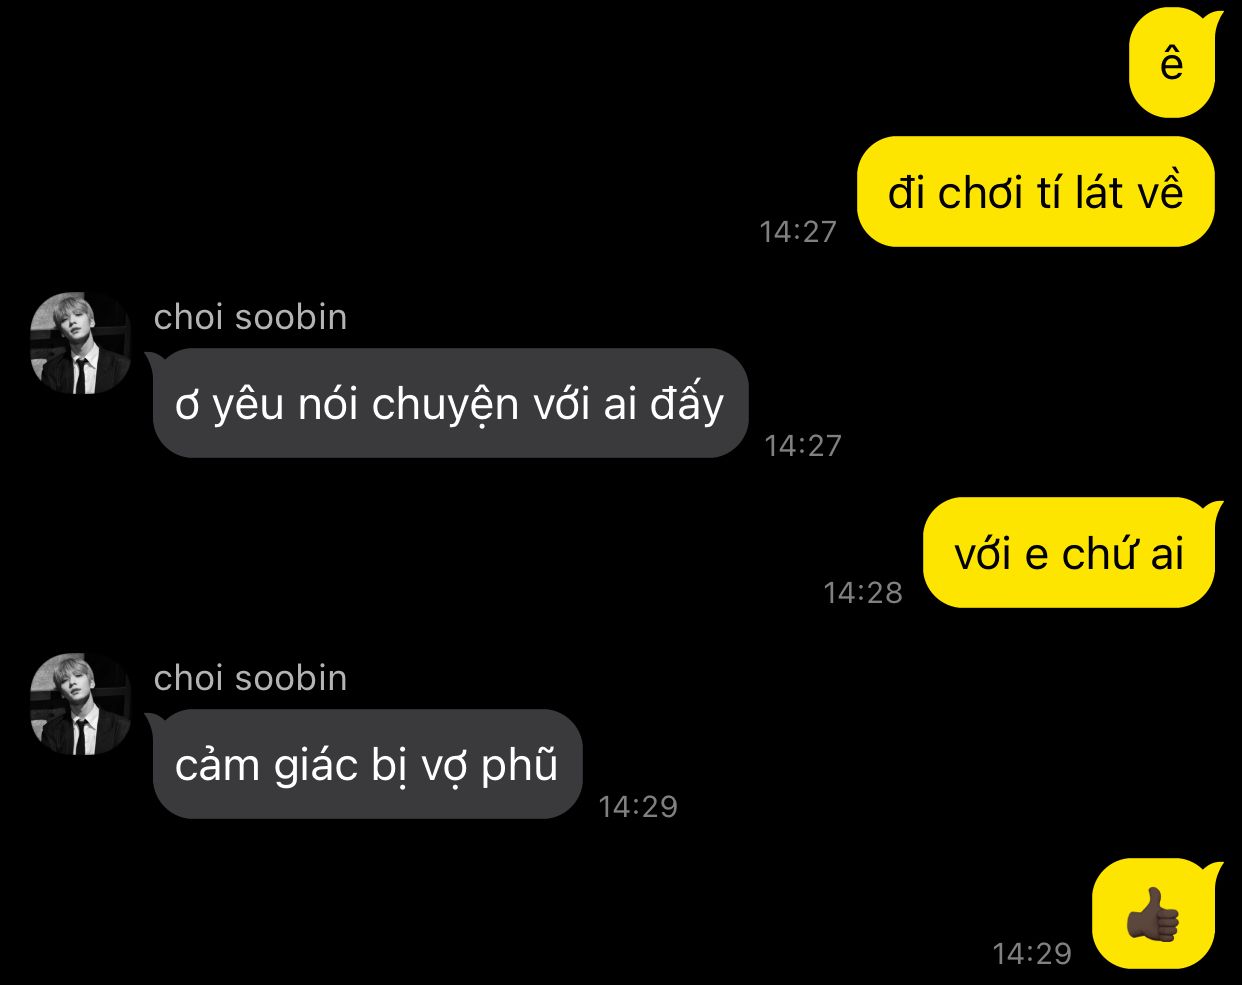Select the 'ơ yêu nói chuyện với ai đấy' bubble

[x=450, y=403]
